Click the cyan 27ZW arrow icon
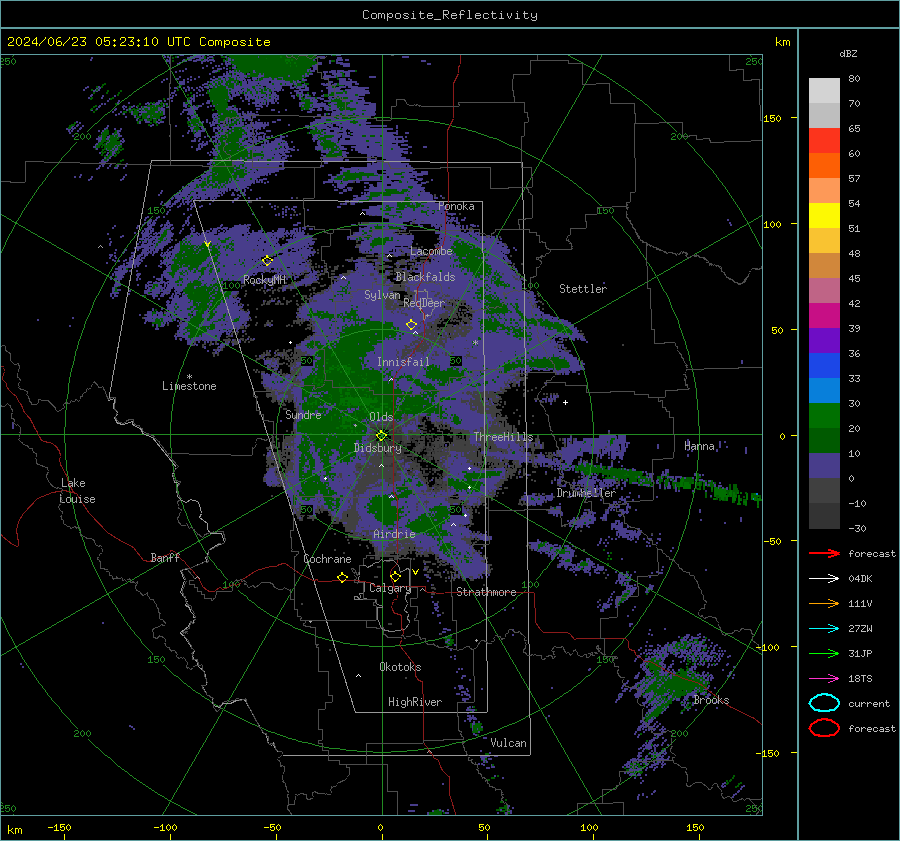 click(824, 629)
